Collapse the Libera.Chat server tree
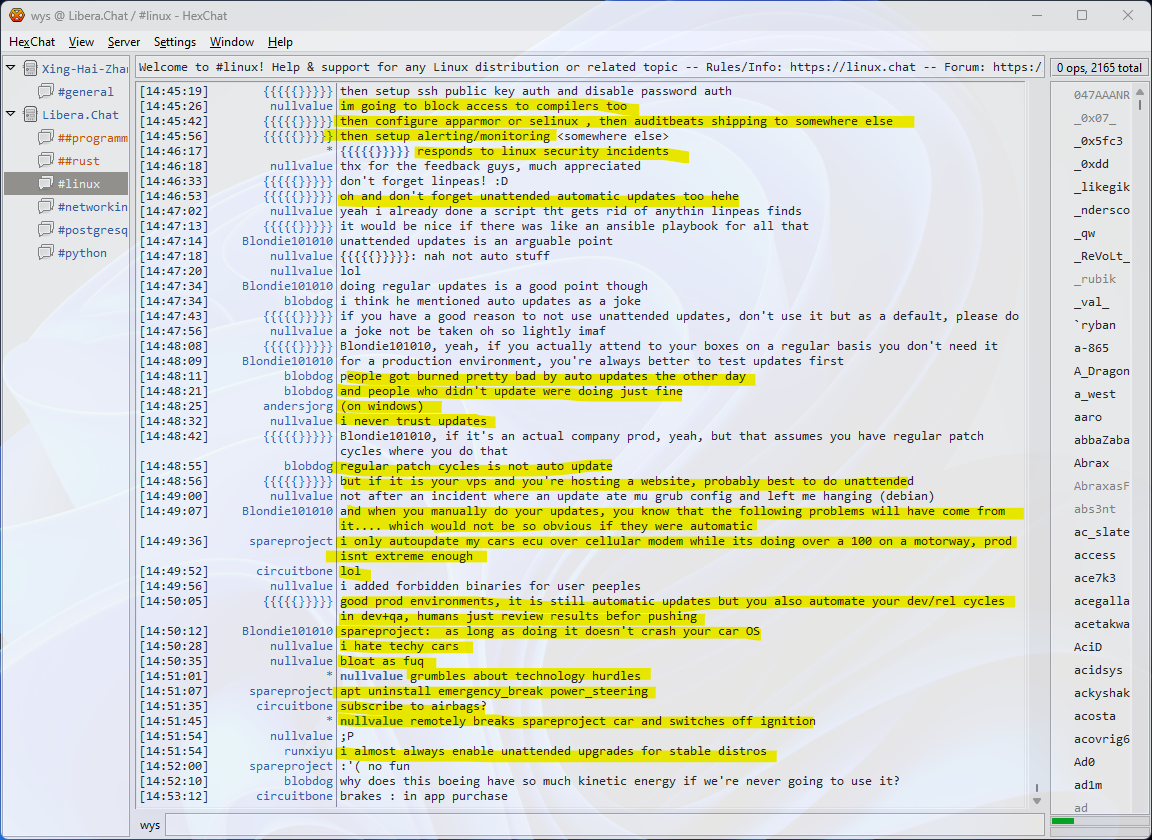The width and height of the screenshot is (1152, 840). 11,115
